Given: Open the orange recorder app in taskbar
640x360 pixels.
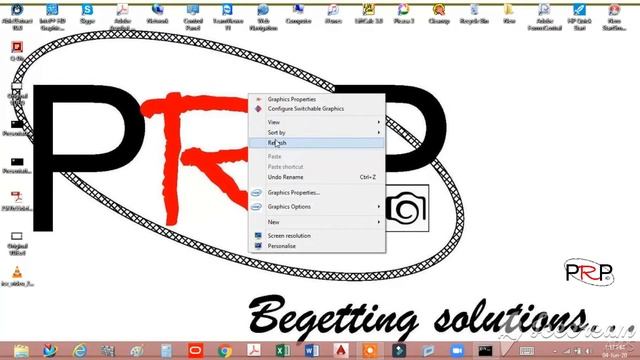Looking at the screenshot, I should tap(370, 351).
